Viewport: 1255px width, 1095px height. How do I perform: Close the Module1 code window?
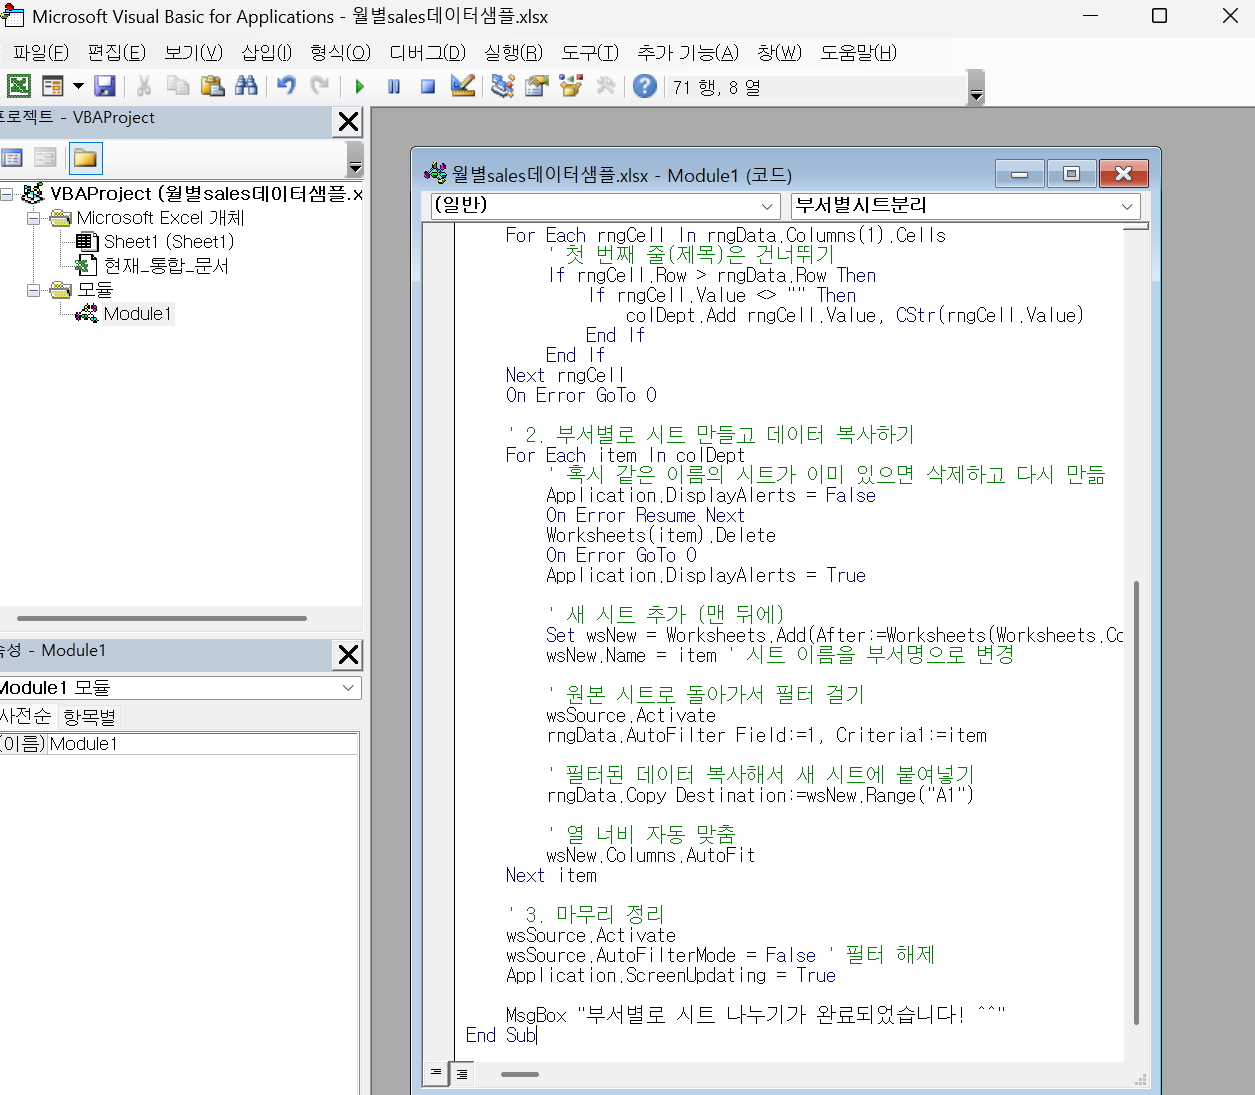[1123, 174]
